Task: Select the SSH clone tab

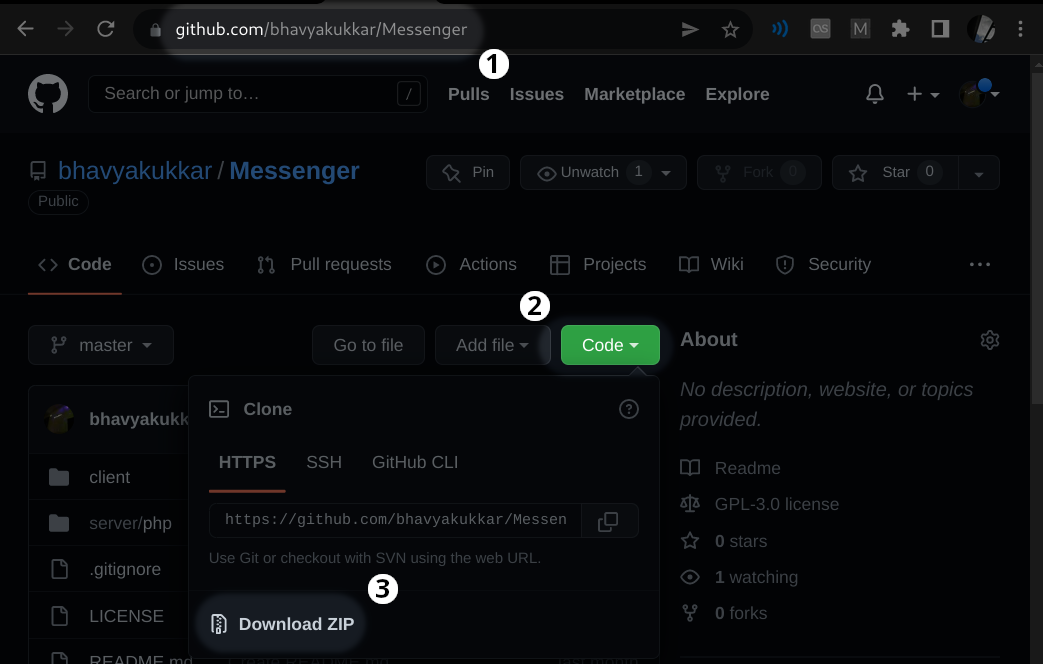Action: point(324,462)
